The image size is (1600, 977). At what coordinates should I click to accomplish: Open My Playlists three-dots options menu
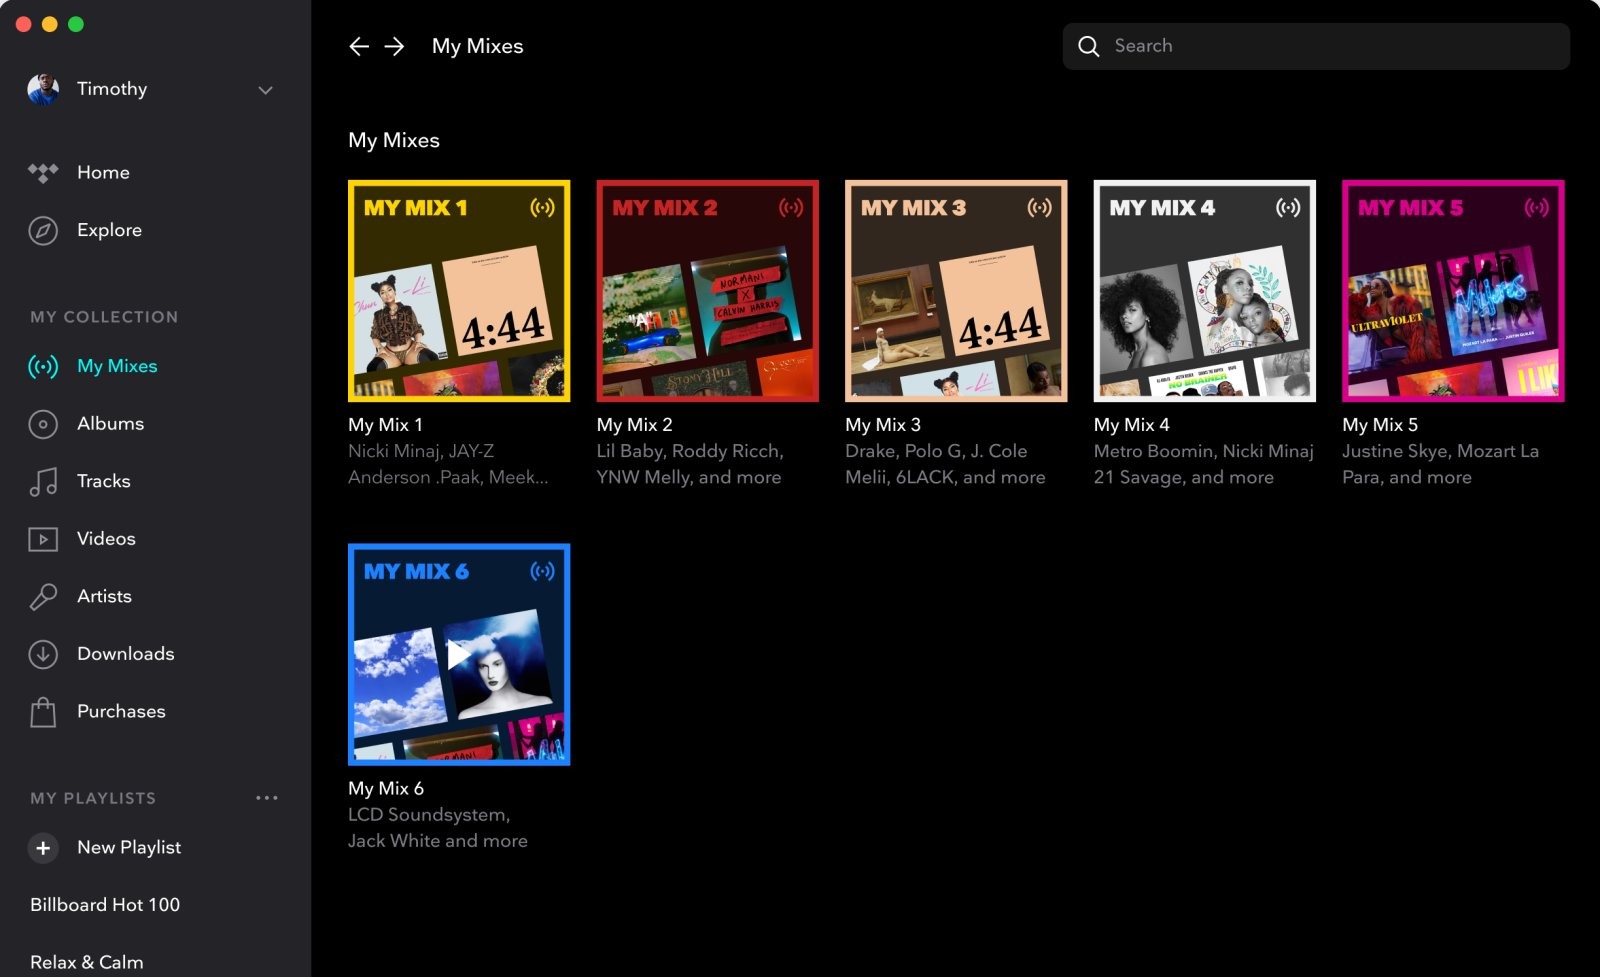pos(267,798)
